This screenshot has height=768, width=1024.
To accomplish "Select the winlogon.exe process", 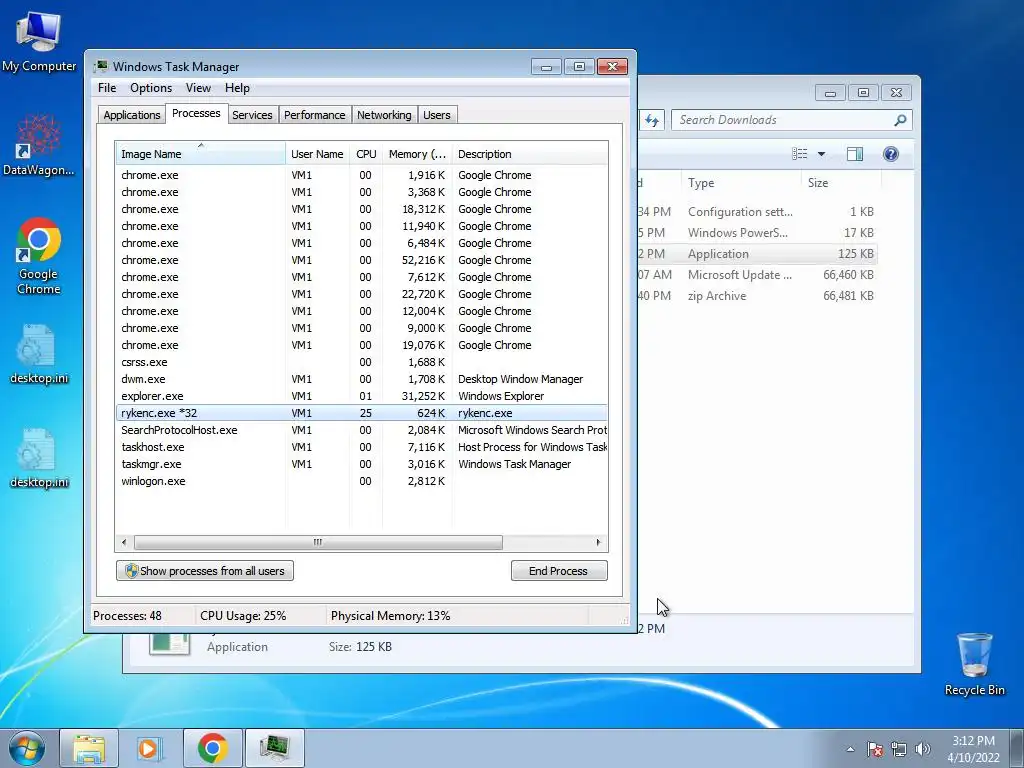I will (x=361, y=481).
